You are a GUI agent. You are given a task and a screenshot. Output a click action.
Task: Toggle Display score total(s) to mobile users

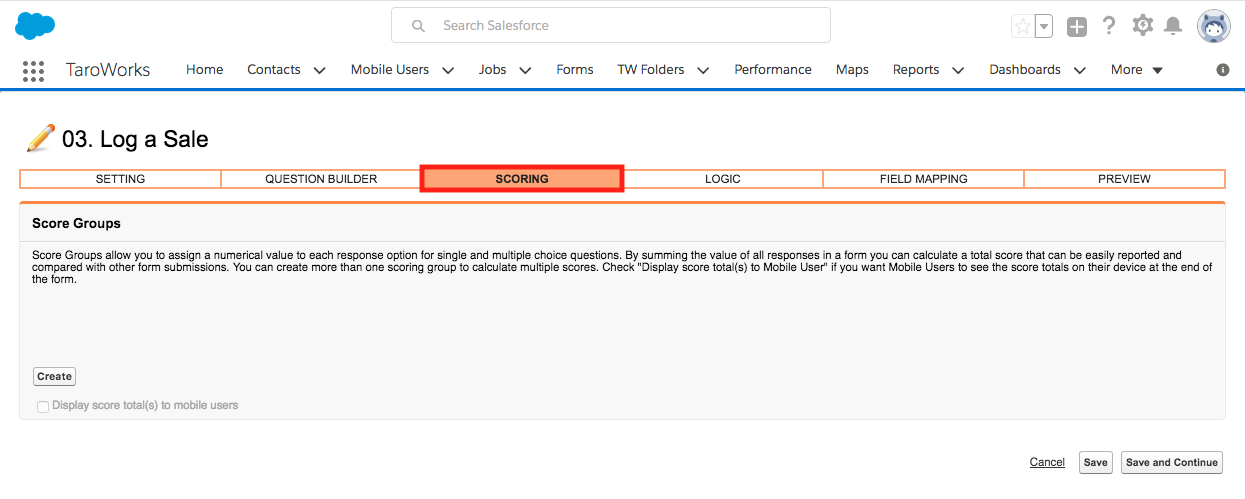pyautogui.click(x=43, y=406)
